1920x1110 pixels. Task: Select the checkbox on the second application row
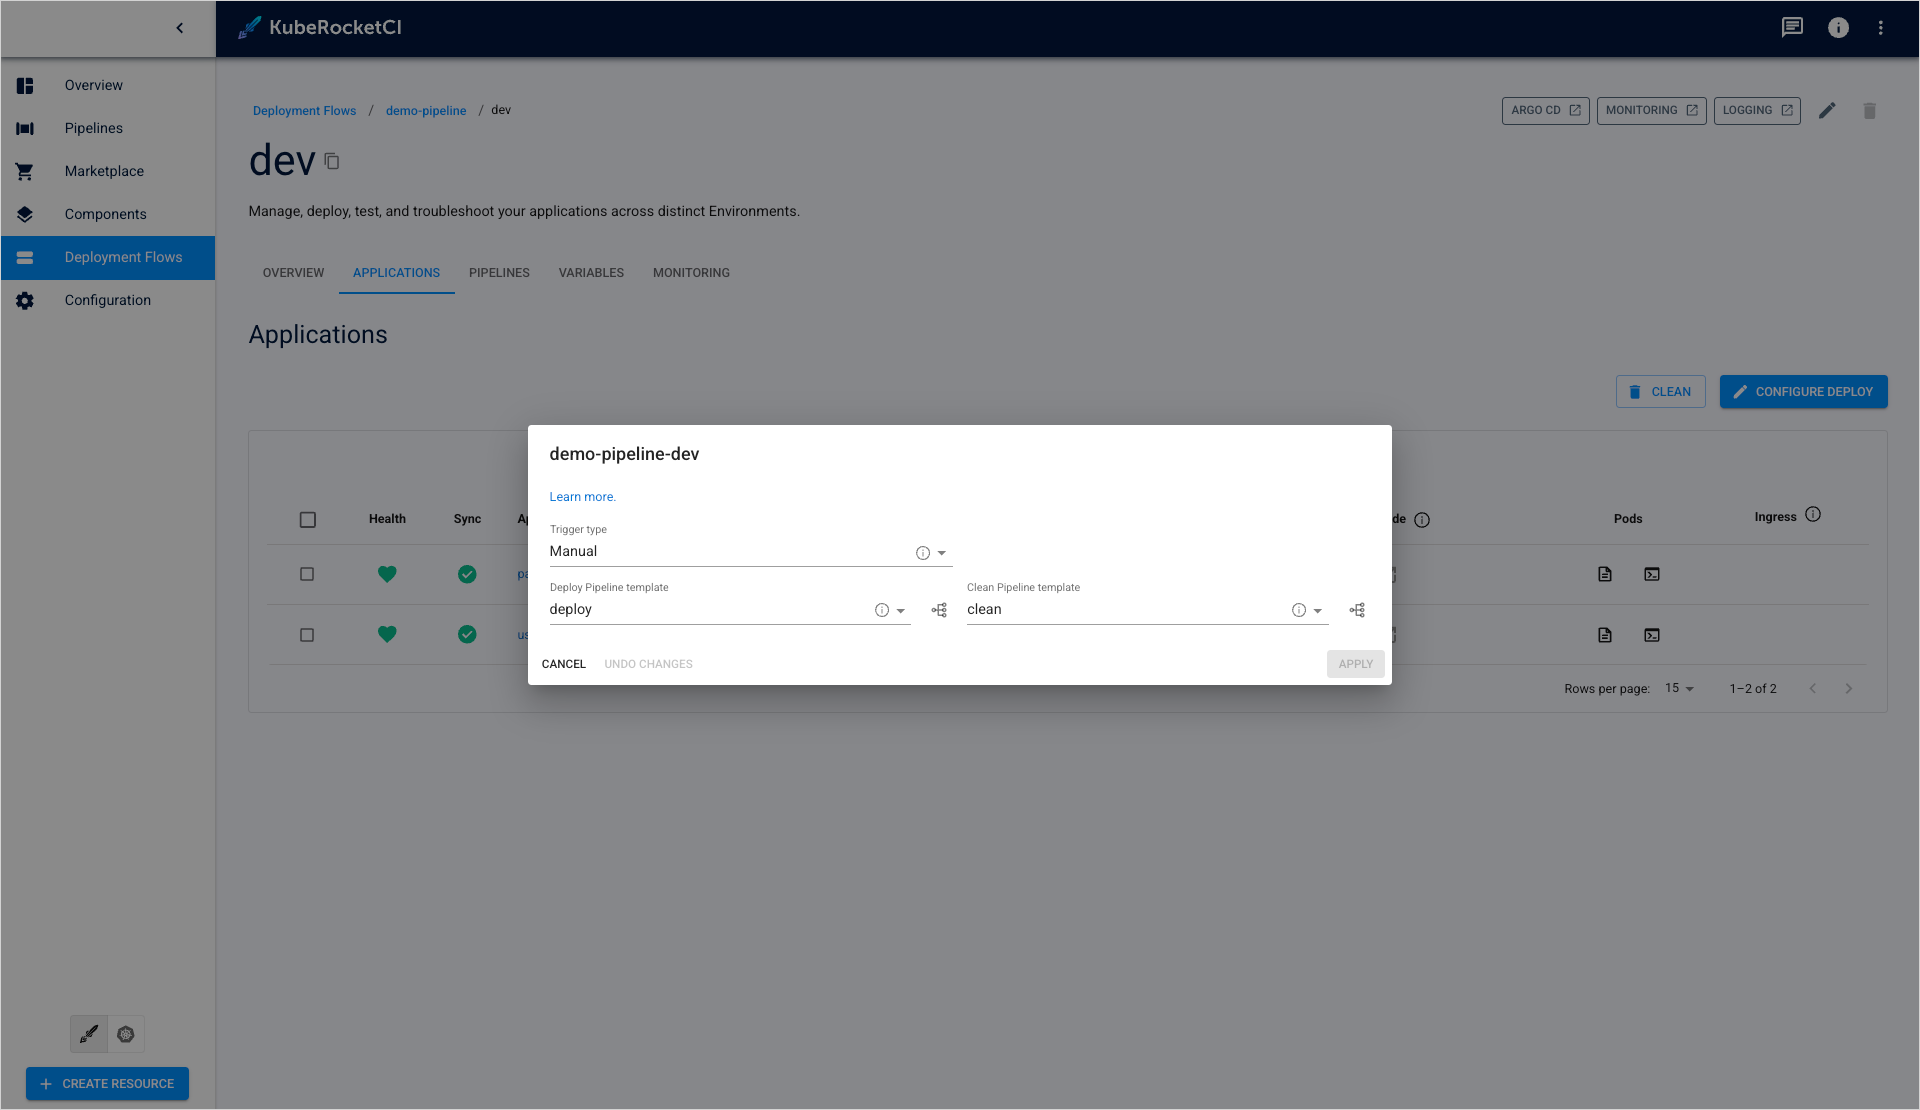pos(308,635)
